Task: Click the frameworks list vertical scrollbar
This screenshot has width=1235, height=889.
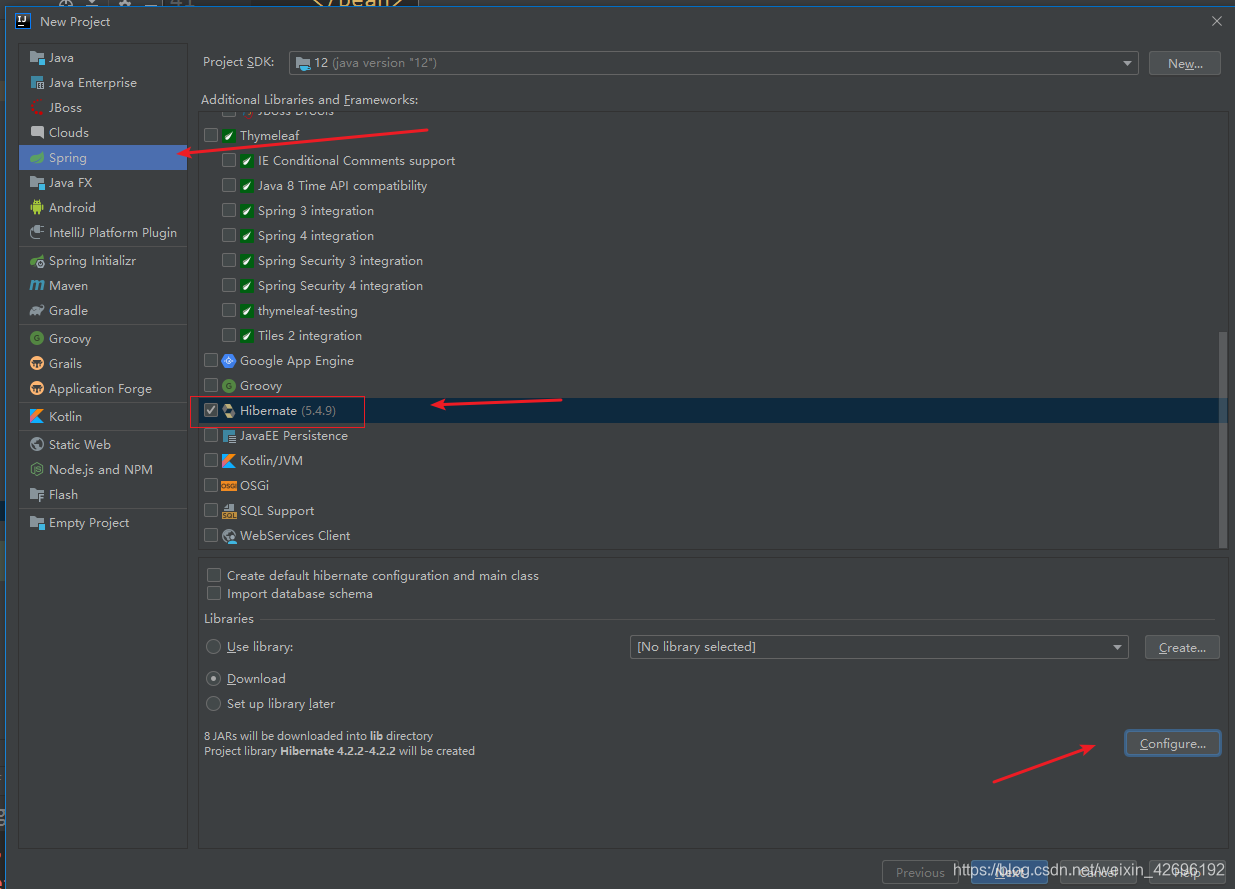Action: coord(1222,440)
